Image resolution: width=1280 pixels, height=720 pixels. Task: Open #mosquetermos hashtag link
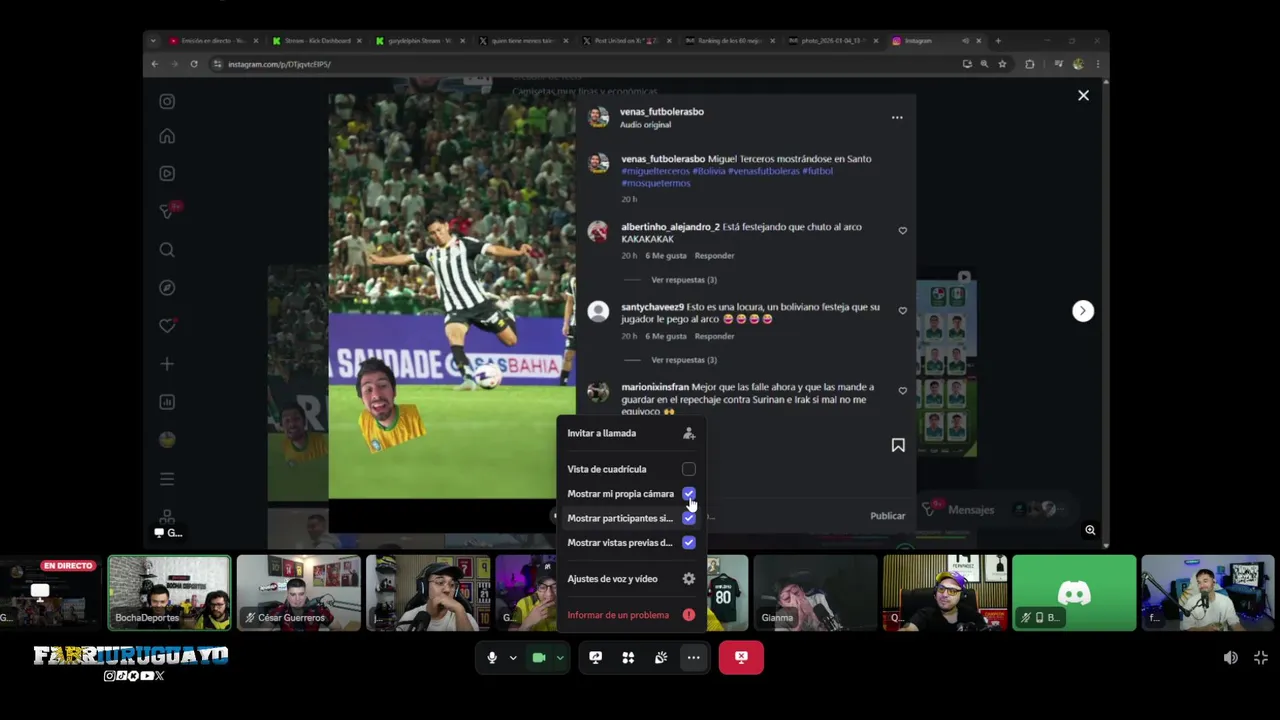pos(656,183)
